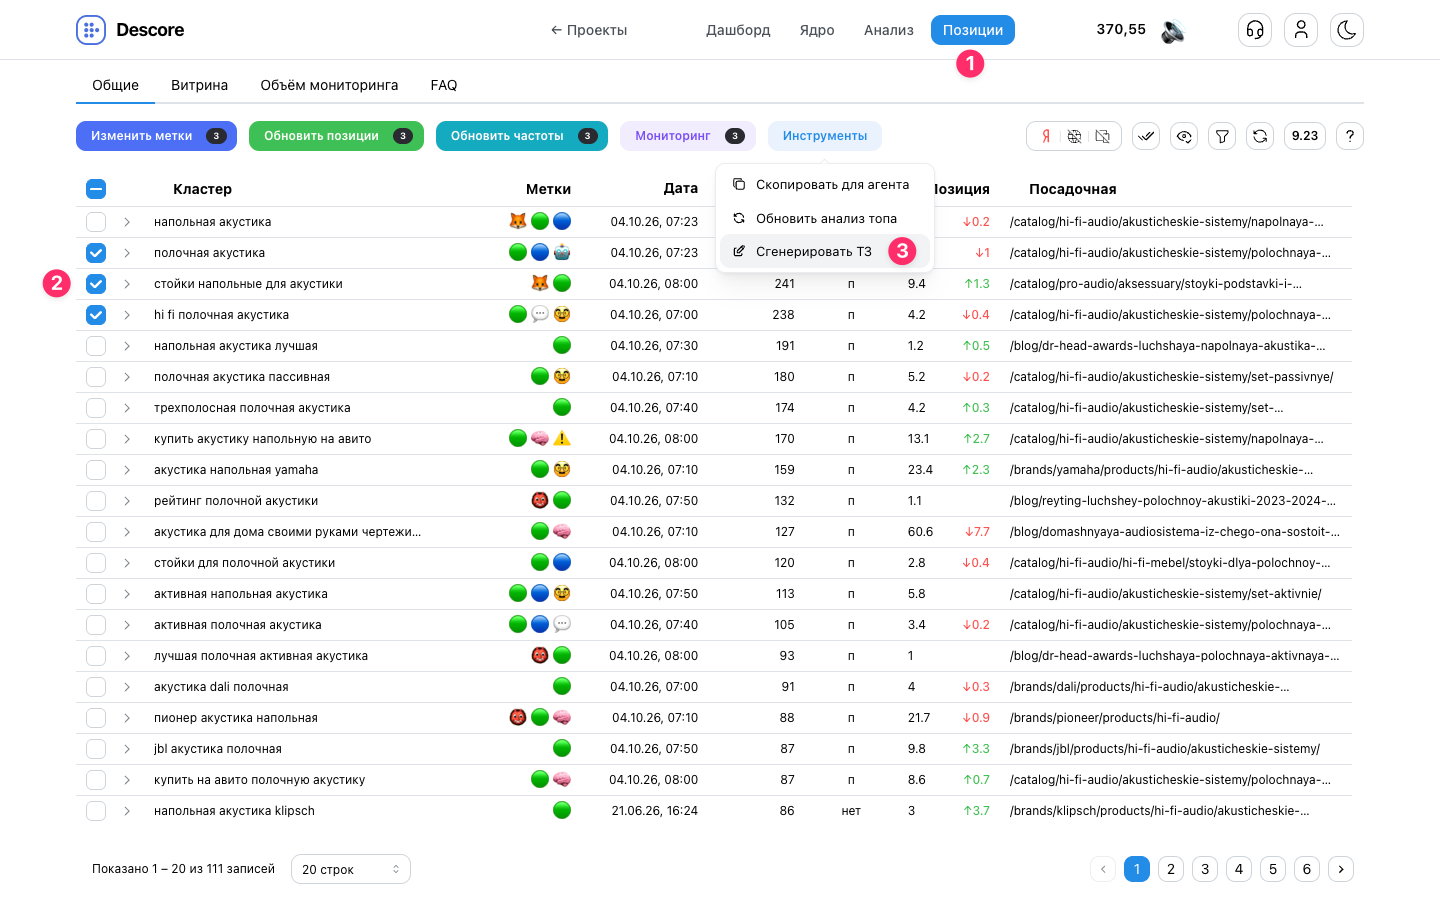This screenshot has height=900, width=1440.
Task: Choose 'Сгенерировать ТЗ' menu item
Action: tap(825, 252)
